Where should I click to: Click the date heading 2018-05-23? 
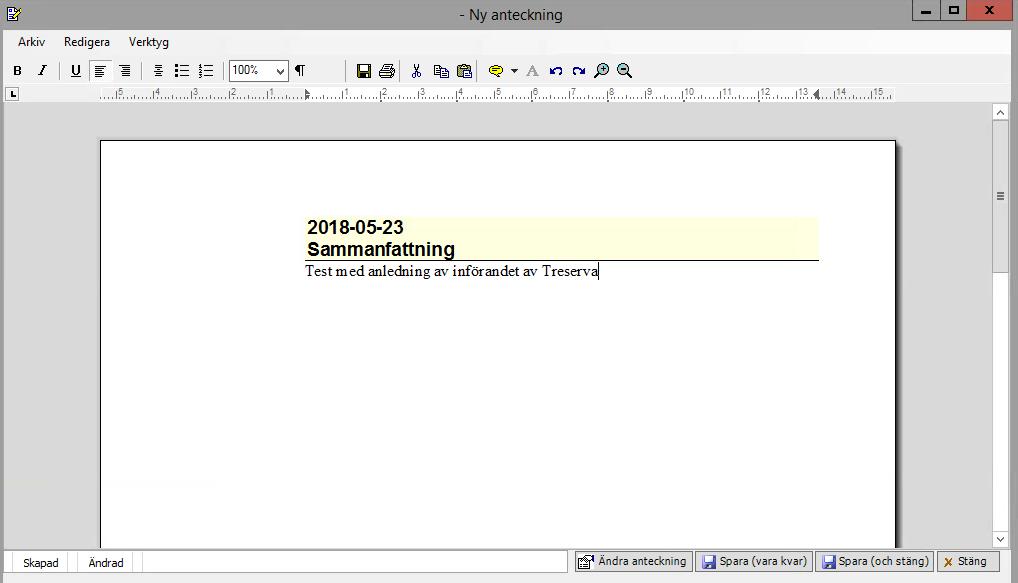[355, 227]
